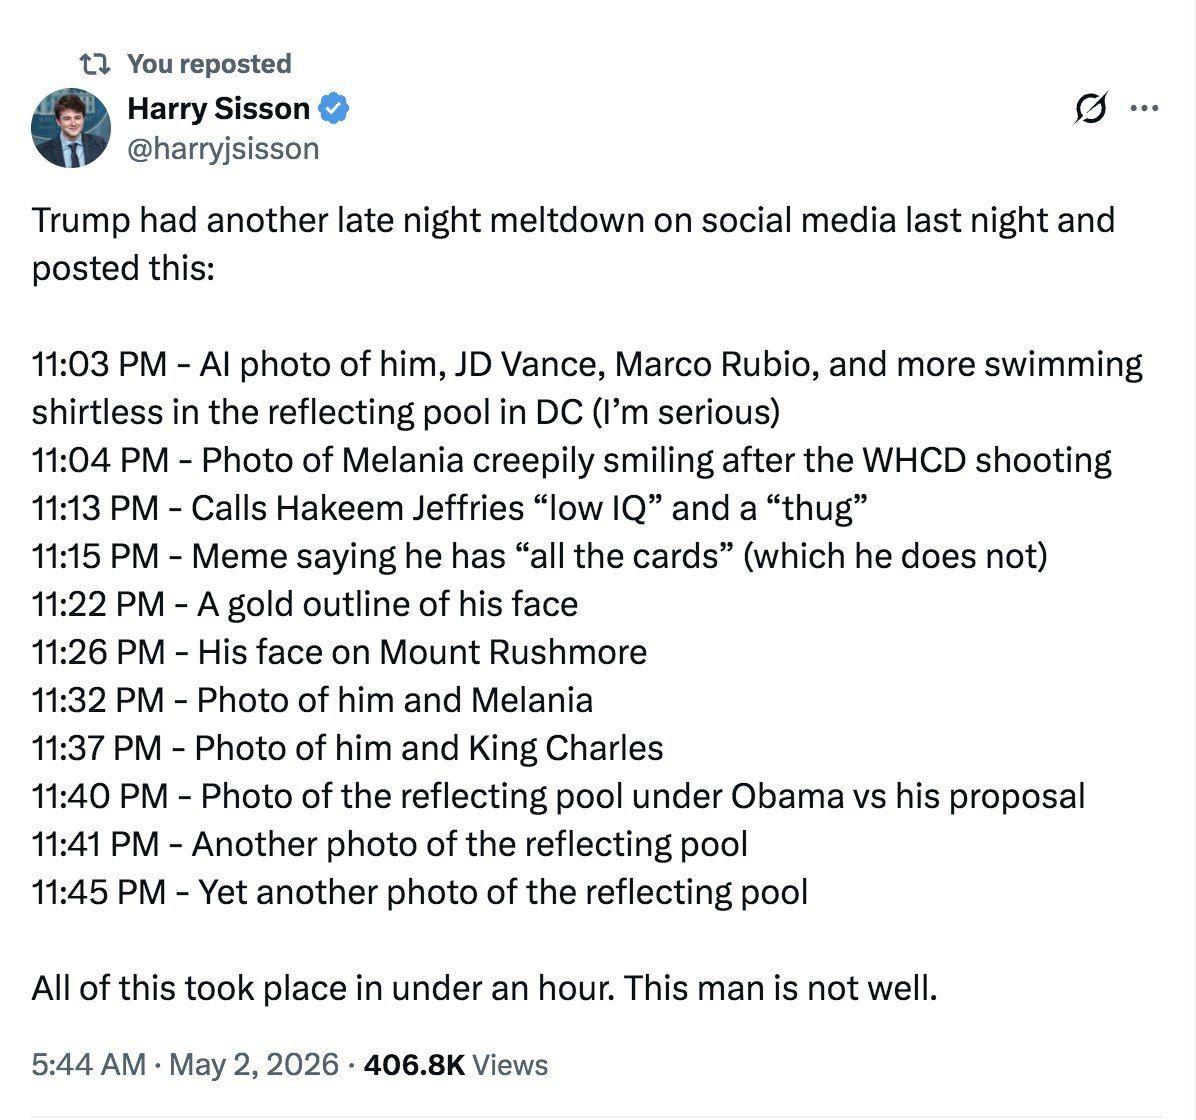Click the 406.8K Views count
The width and height of the screenshot is (1196, 1120).
[455, 1064]
